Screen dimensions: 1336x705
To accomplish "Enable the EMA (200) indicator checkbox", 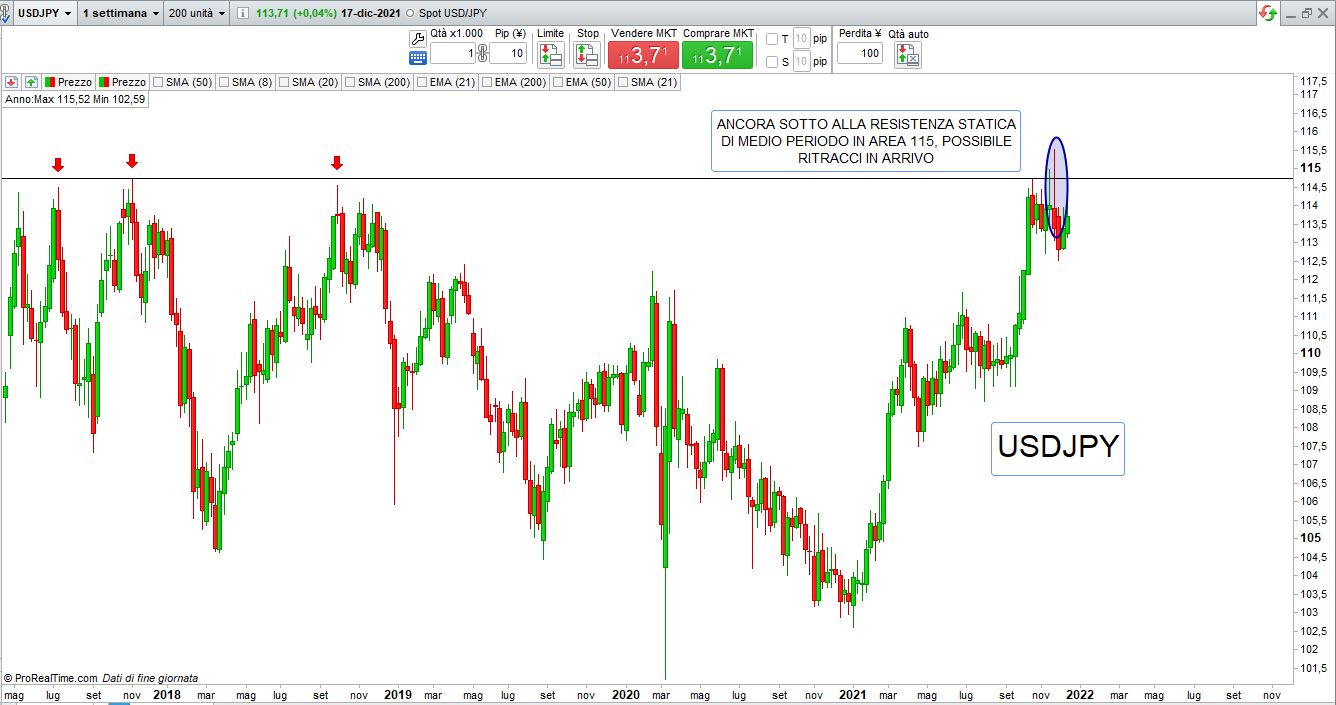I will [488, 82].
